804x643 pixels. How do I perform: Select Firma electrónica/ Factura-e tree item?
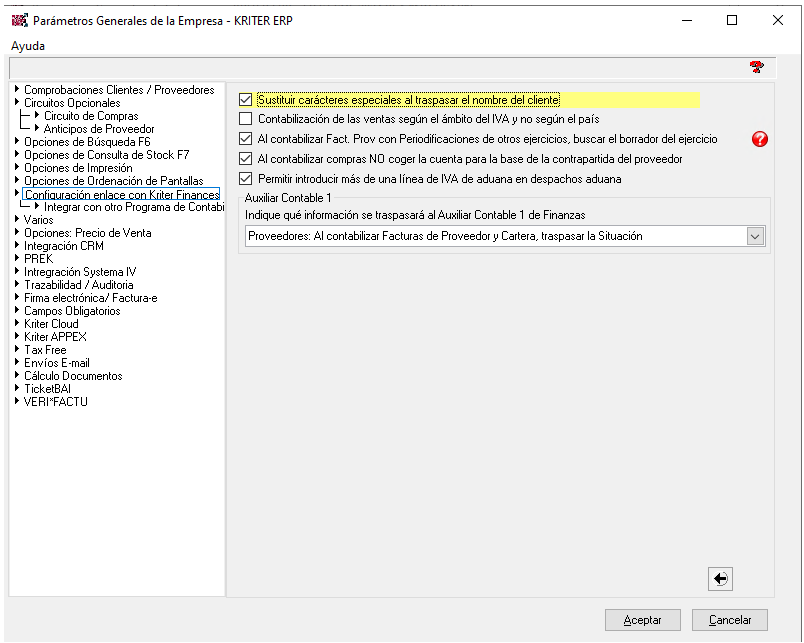90,298
